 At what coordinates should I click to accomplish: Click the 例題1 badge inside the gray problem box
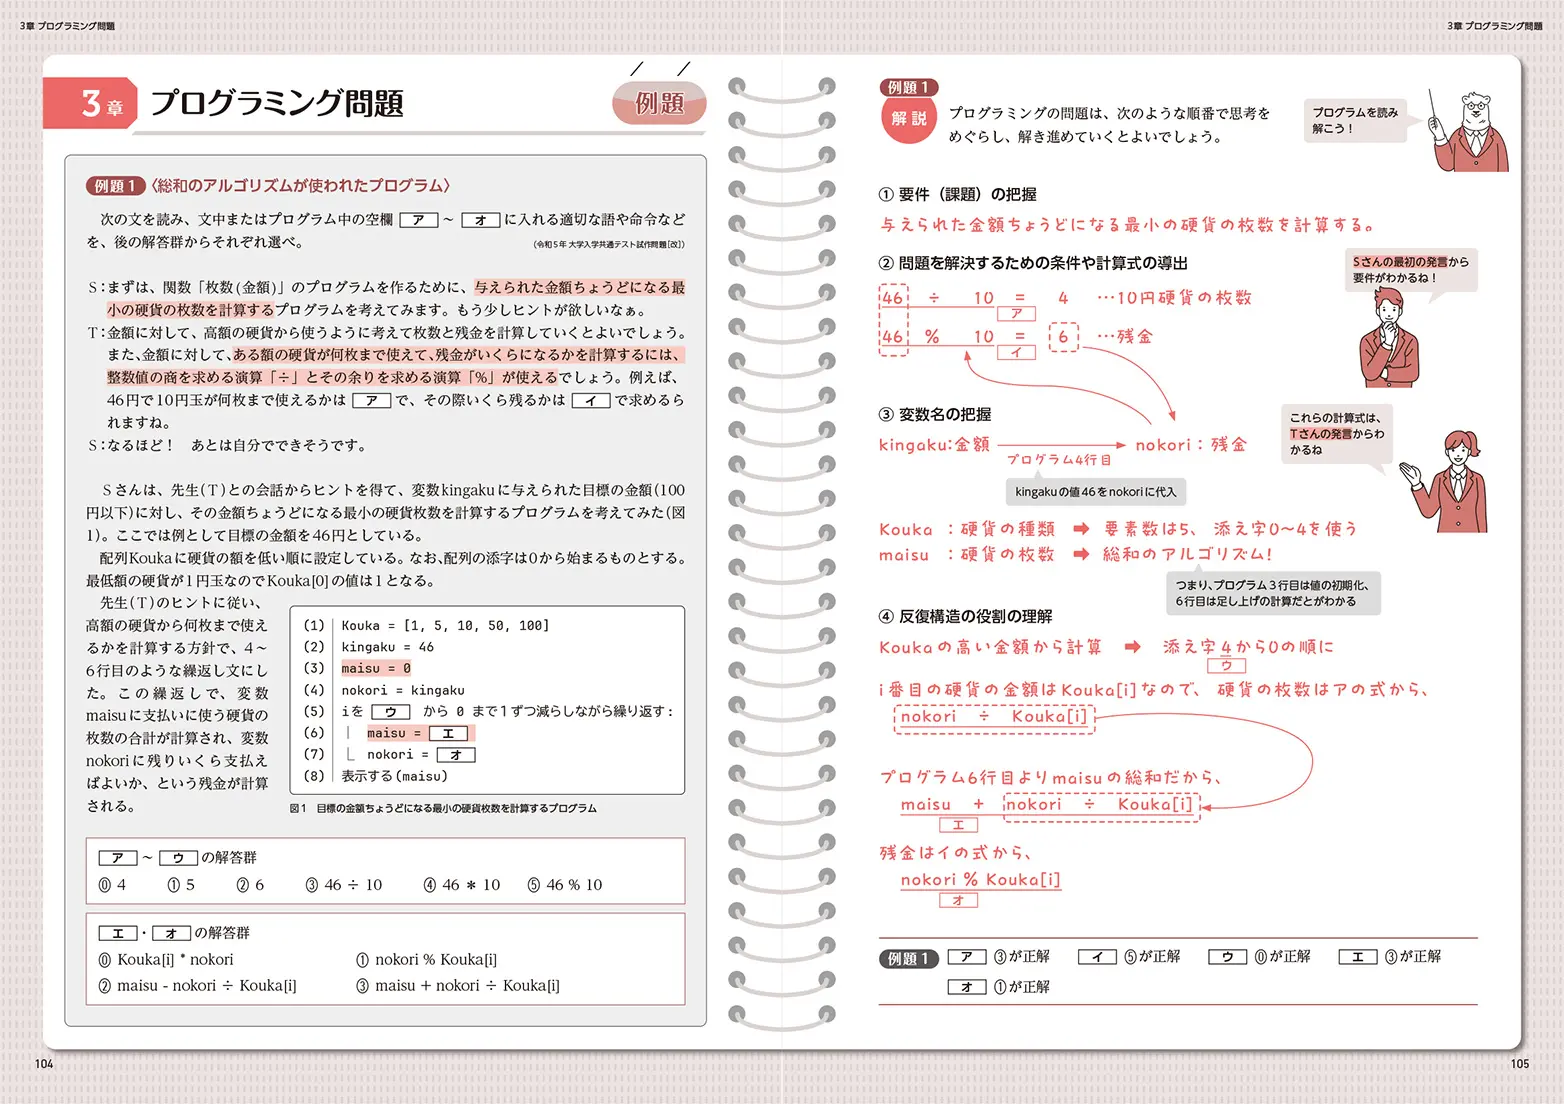point(115,186)
